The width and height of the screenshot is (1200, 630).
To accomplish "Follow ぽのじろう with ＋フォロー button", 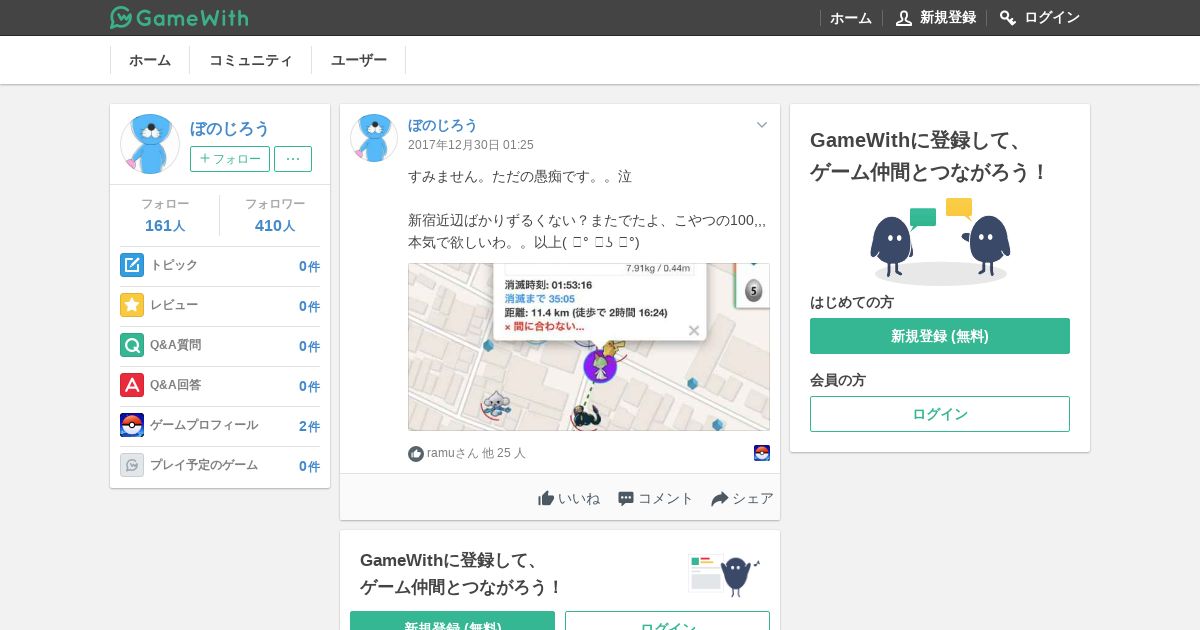I will (230, 159).
